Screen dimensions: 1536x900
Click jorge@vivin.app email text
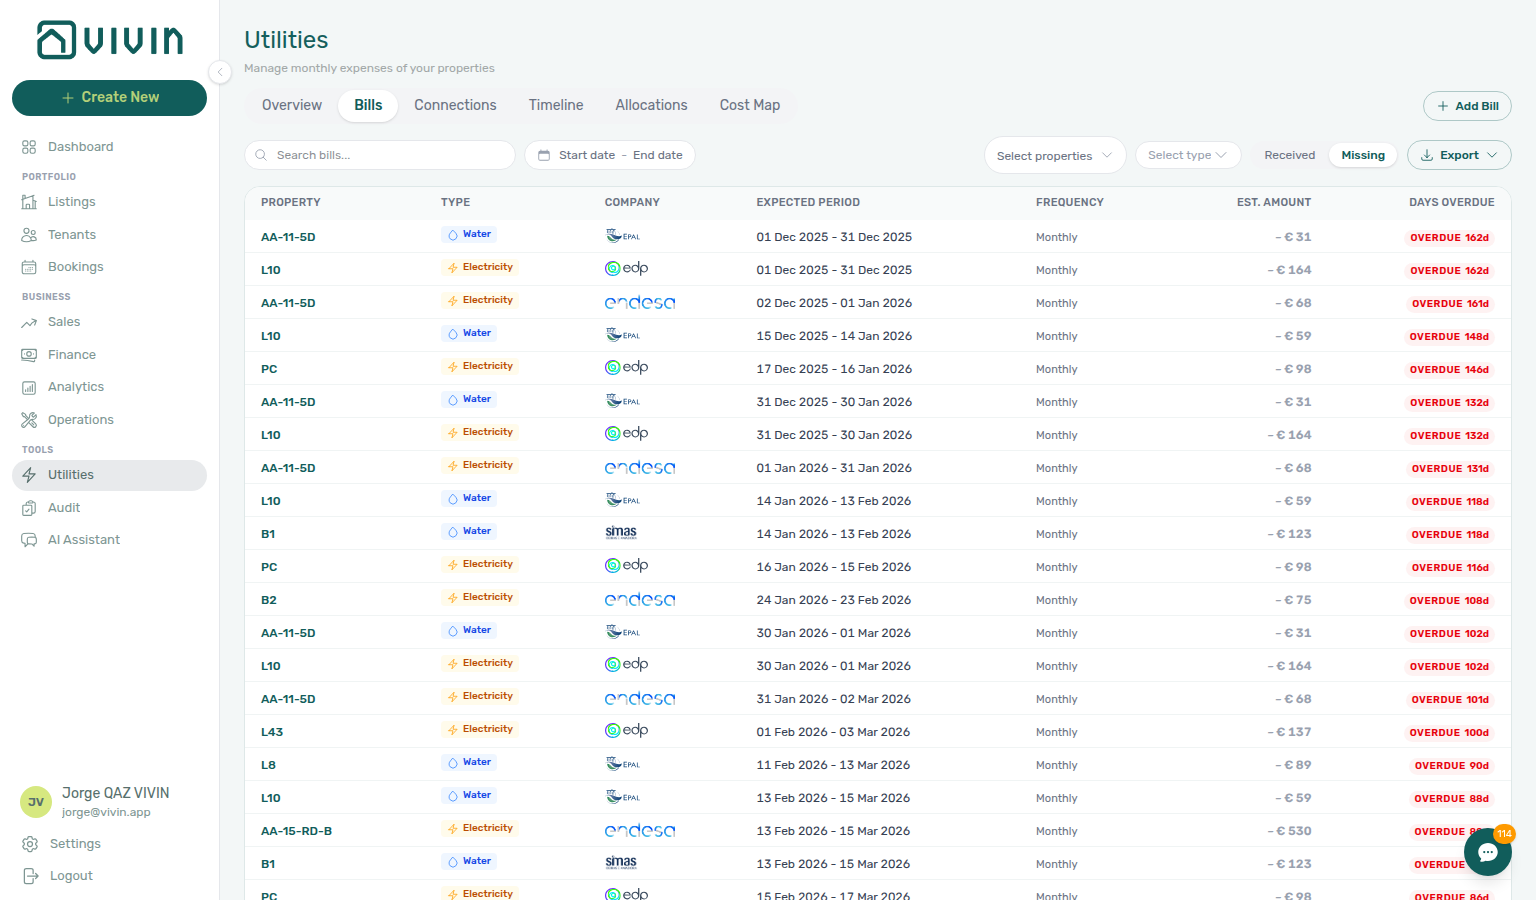106,813
